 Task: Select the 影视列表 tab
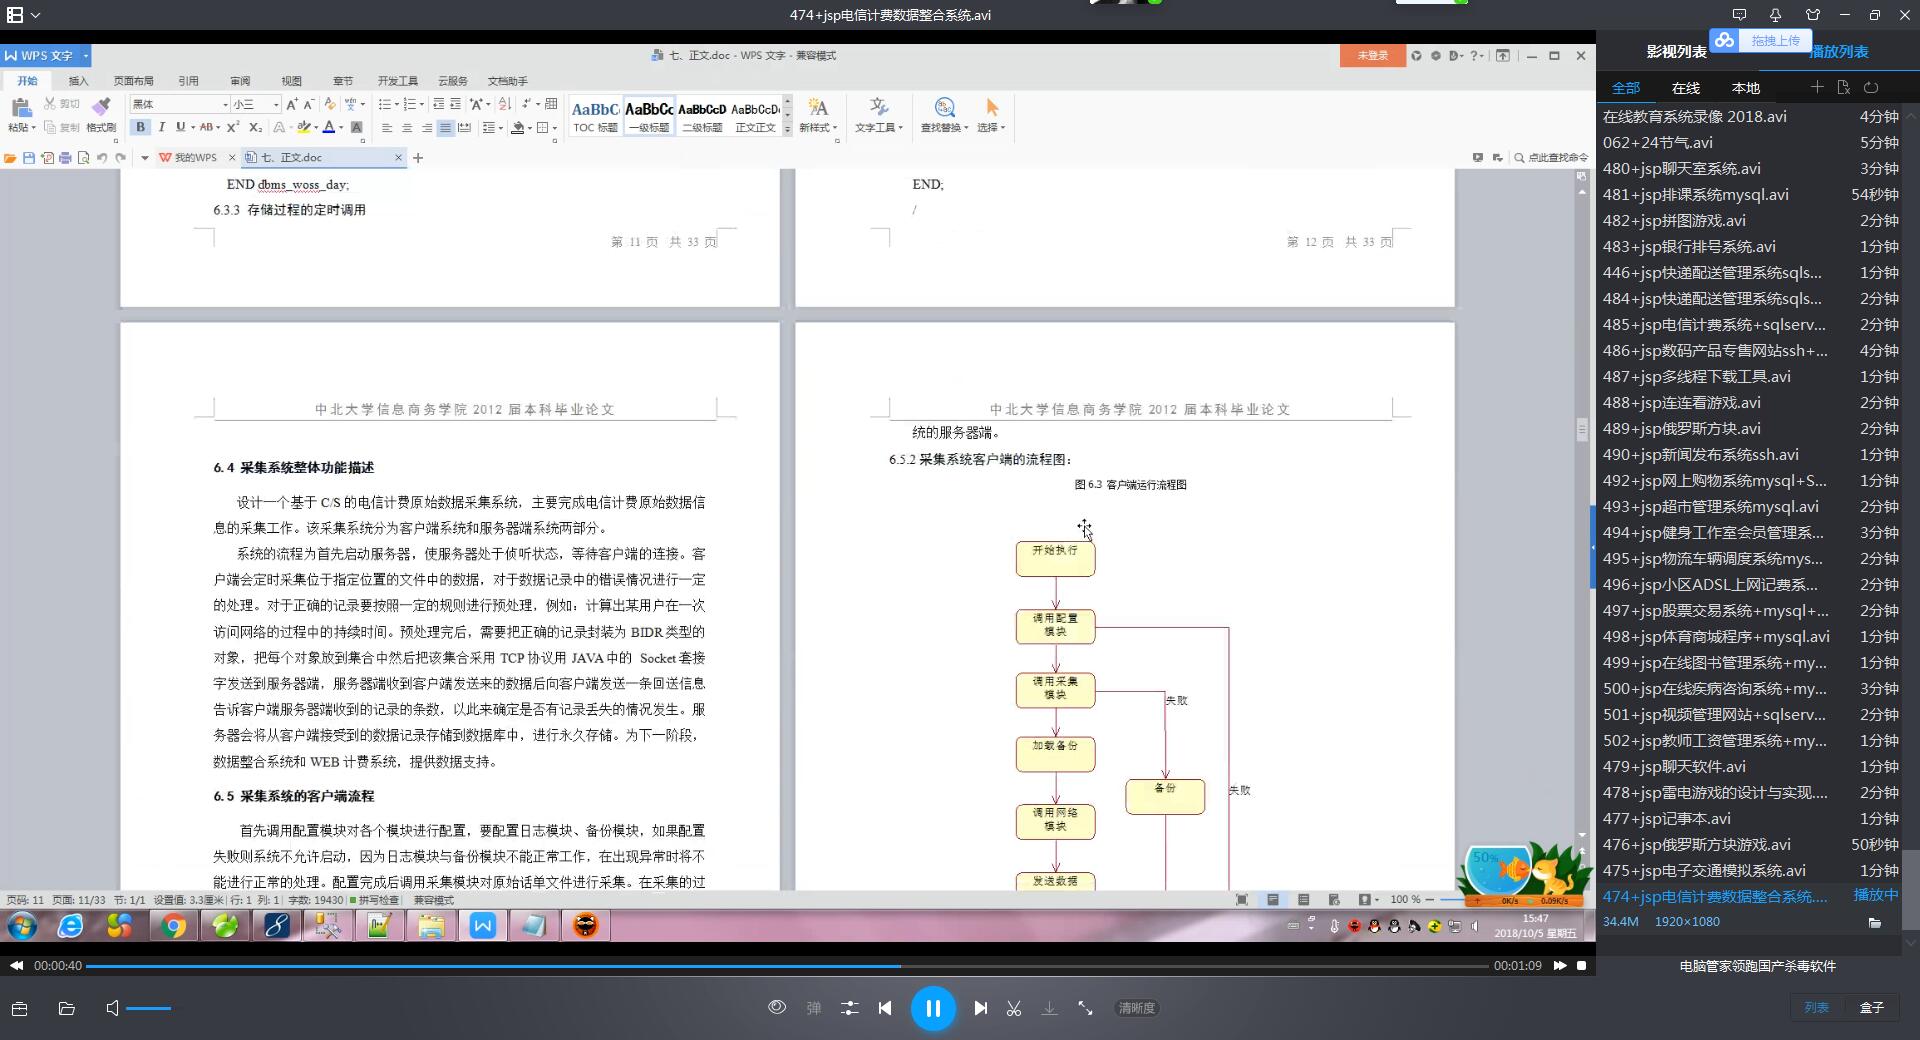coord(1676,52)
